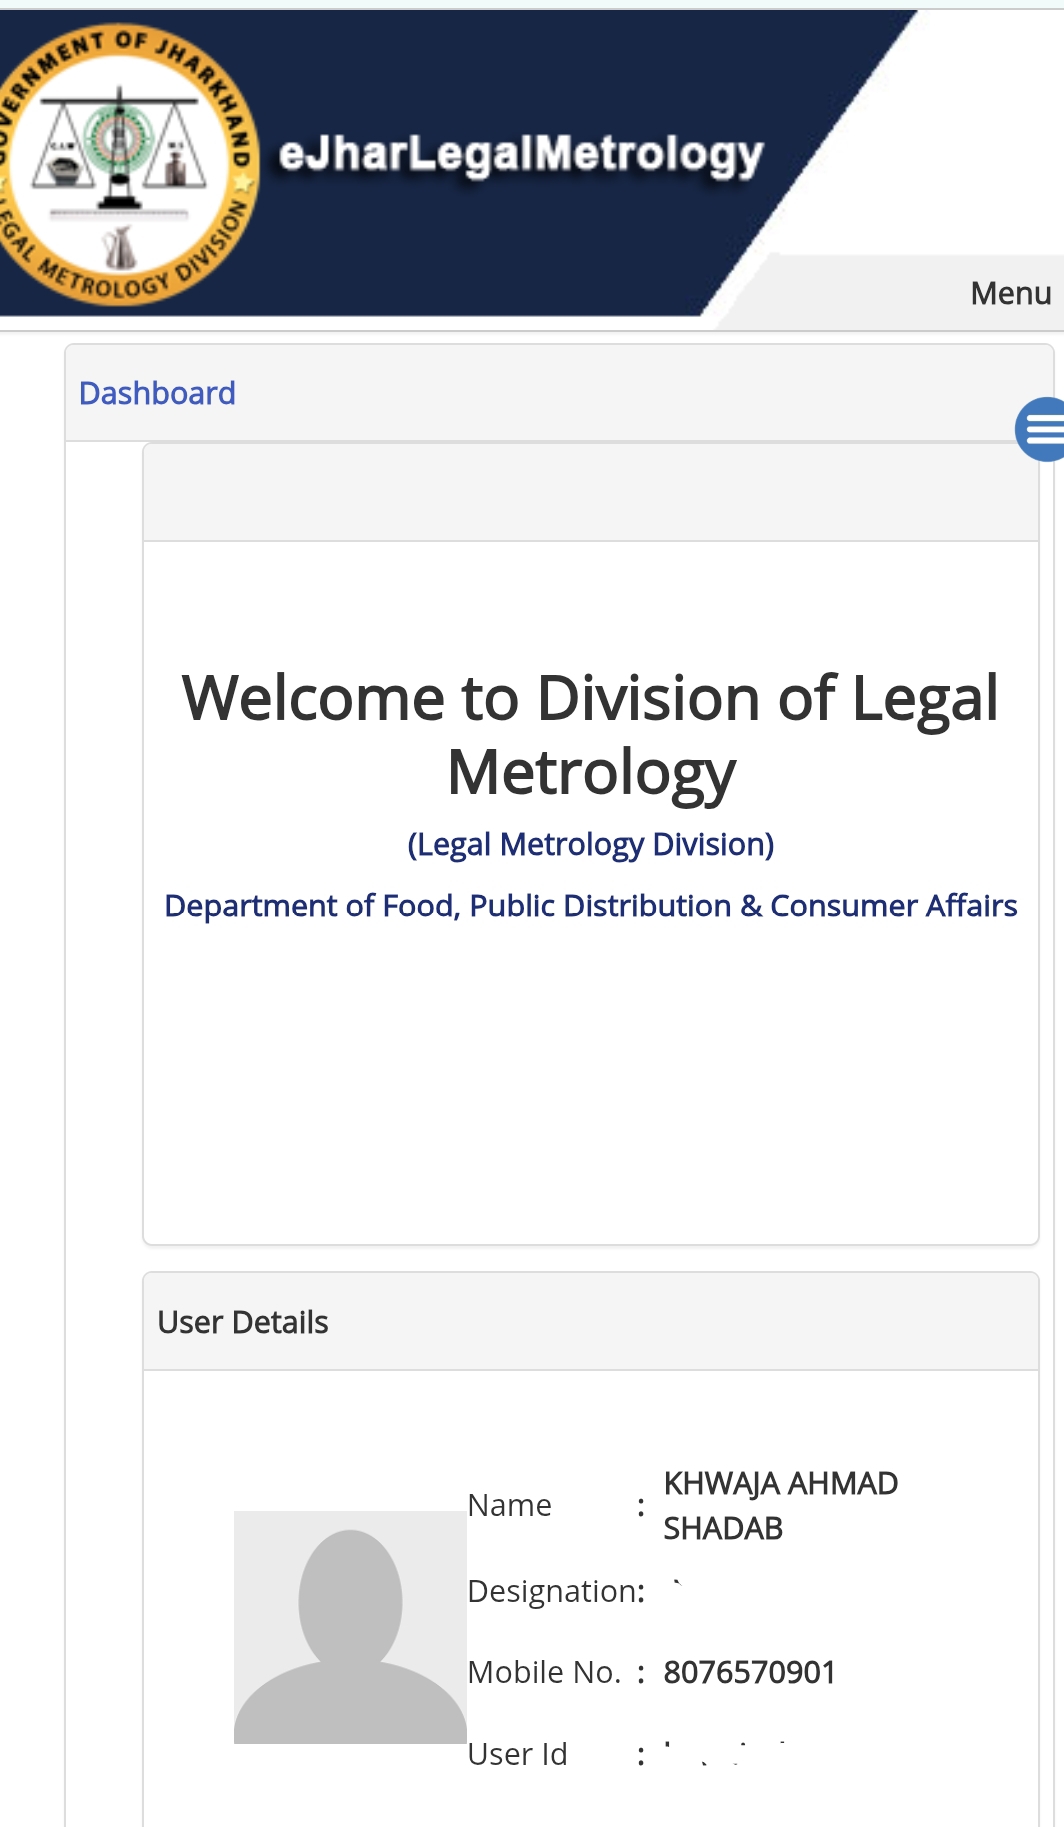Click the Mobile No. field label
This screenshot has width=1064, height=1827.
pos(544,1672)
